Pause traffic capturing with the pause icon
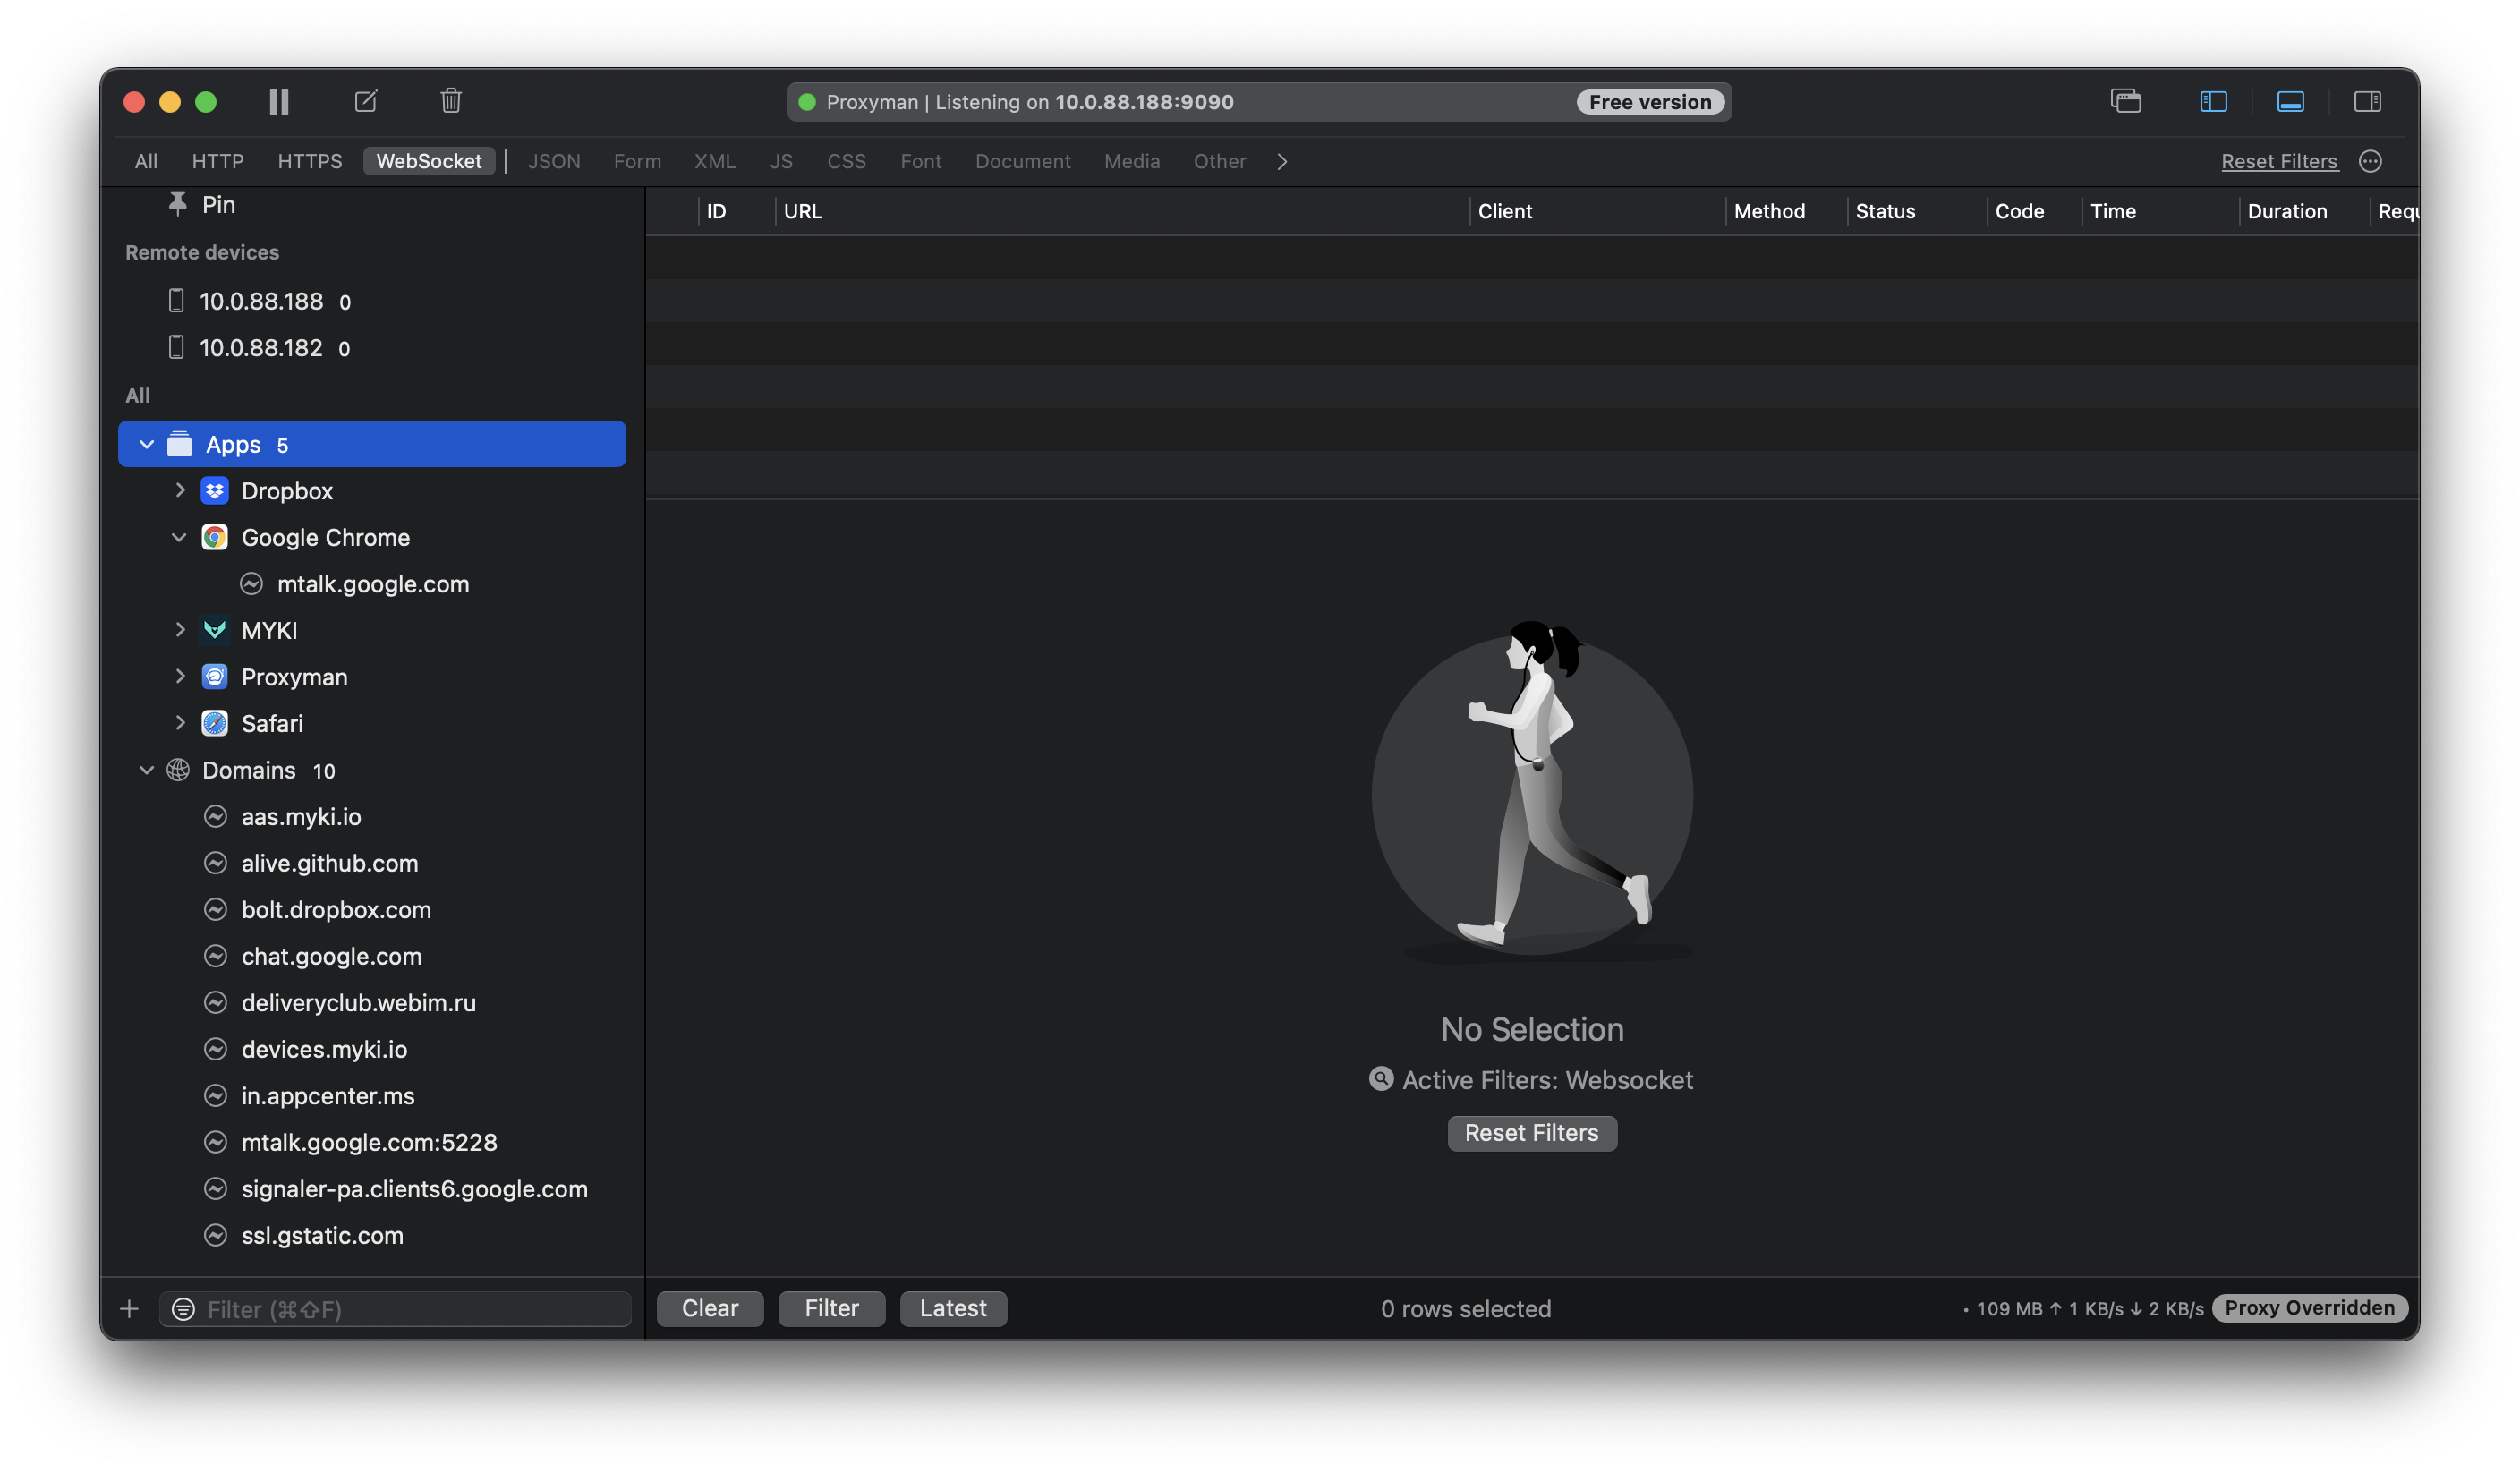This screenshot has width=2520, height=1473. click(278, 101)
